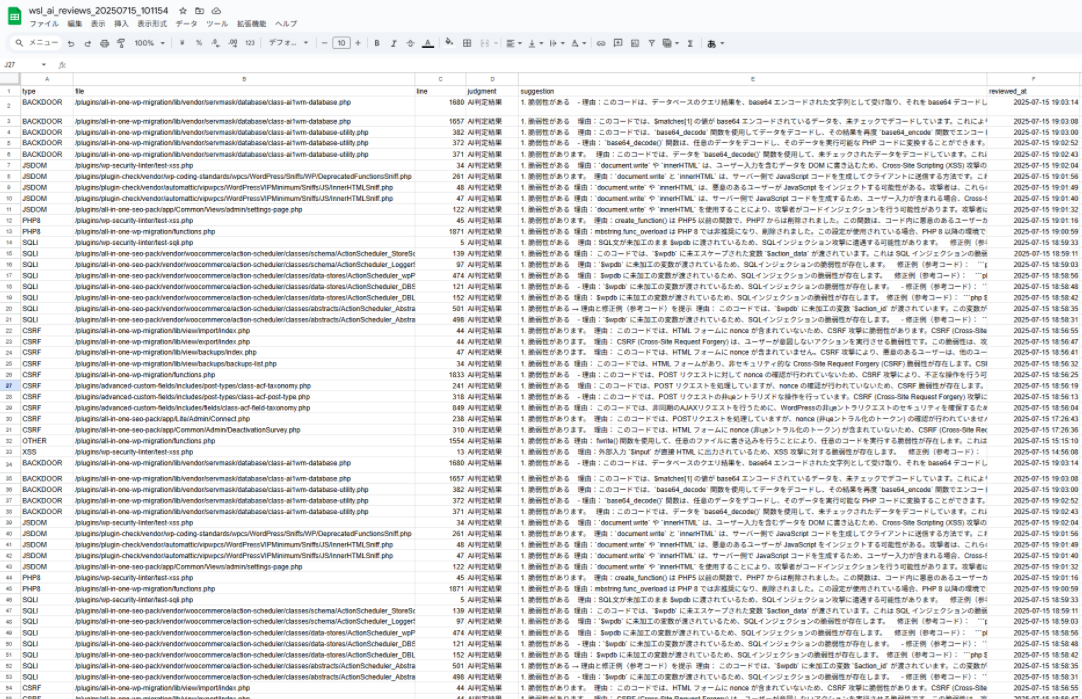Open the vertical align dropdown

point(535,43)
